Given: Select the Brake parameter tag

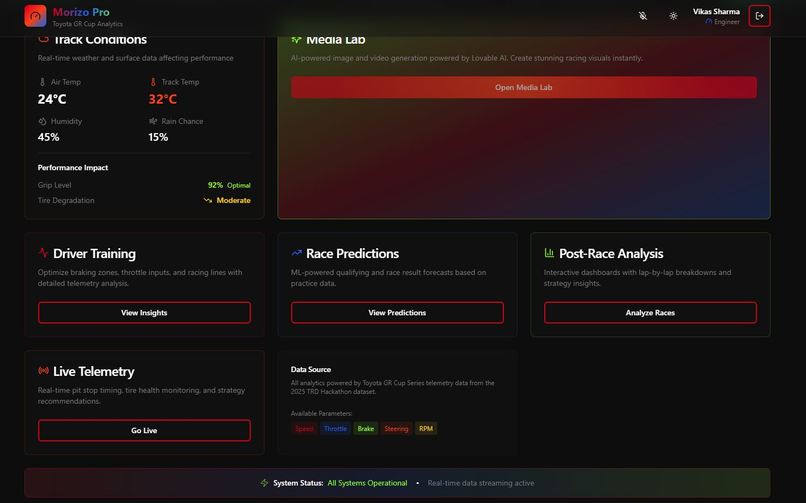Looking at the screenshot, I should [365, 429].
